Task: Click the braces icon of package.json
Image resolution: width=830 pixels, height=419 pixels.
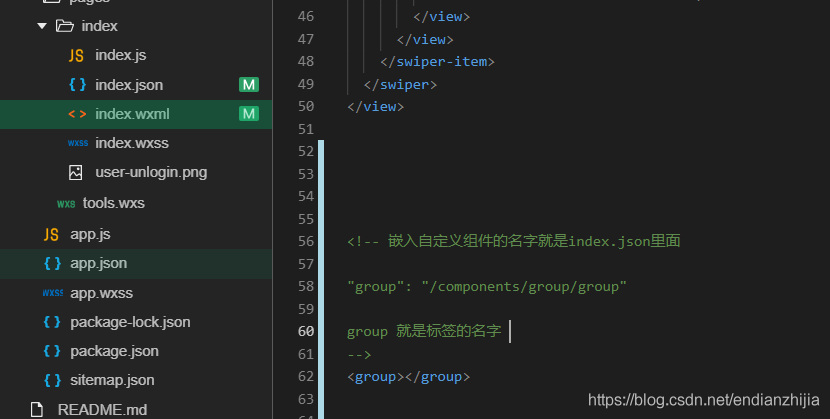Action: click(52, 351)
